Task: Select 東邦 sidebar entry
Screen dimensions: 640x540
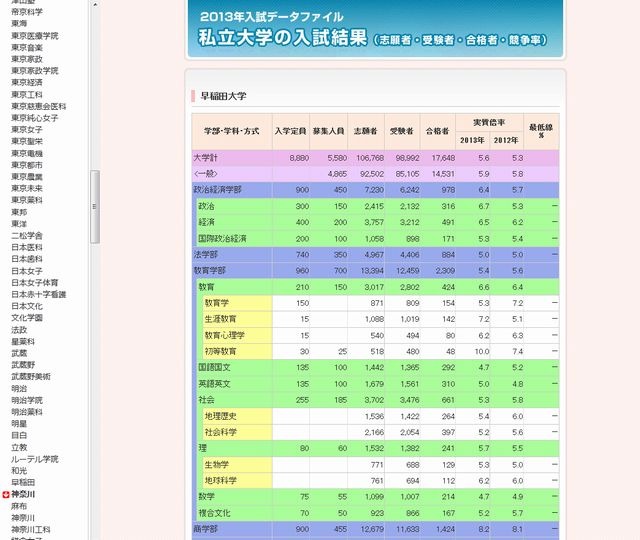Action: 19,212
